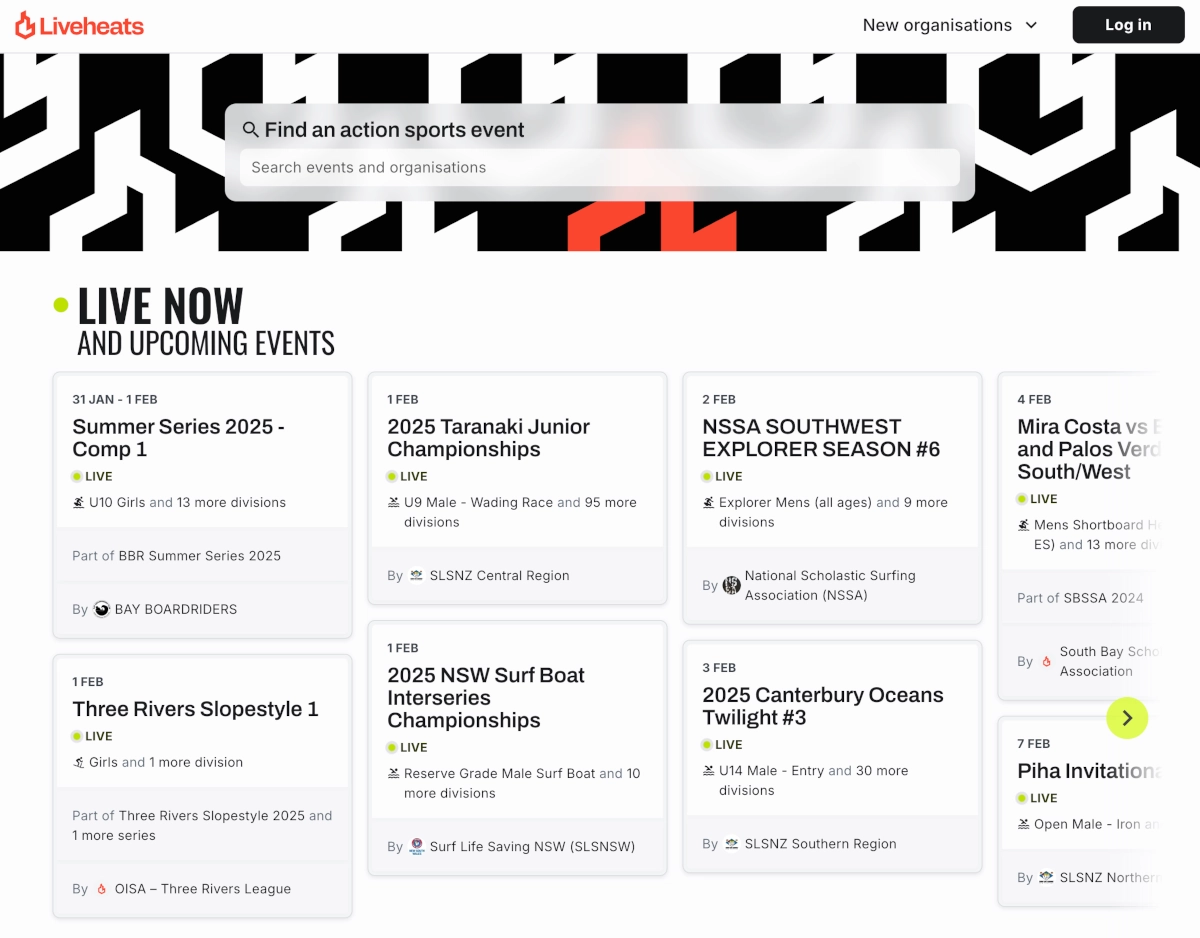Open Three Rivers Slopestyle 1 event

[x=195, y=709]
